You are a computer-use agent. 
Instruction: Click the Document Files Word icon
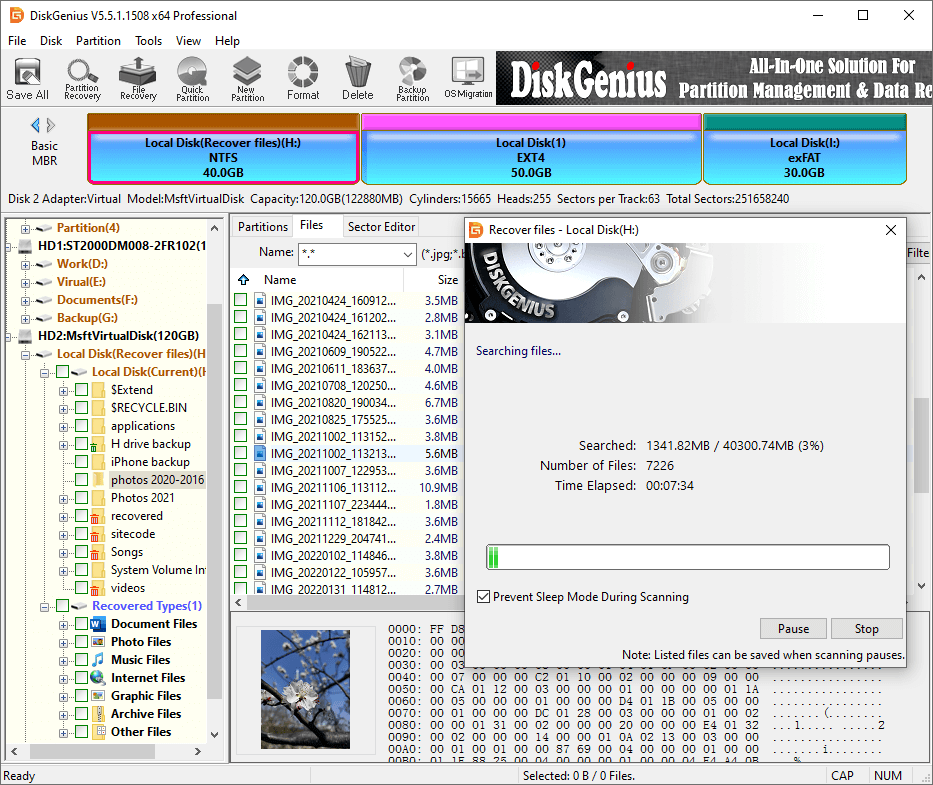(x=98, y=624)
